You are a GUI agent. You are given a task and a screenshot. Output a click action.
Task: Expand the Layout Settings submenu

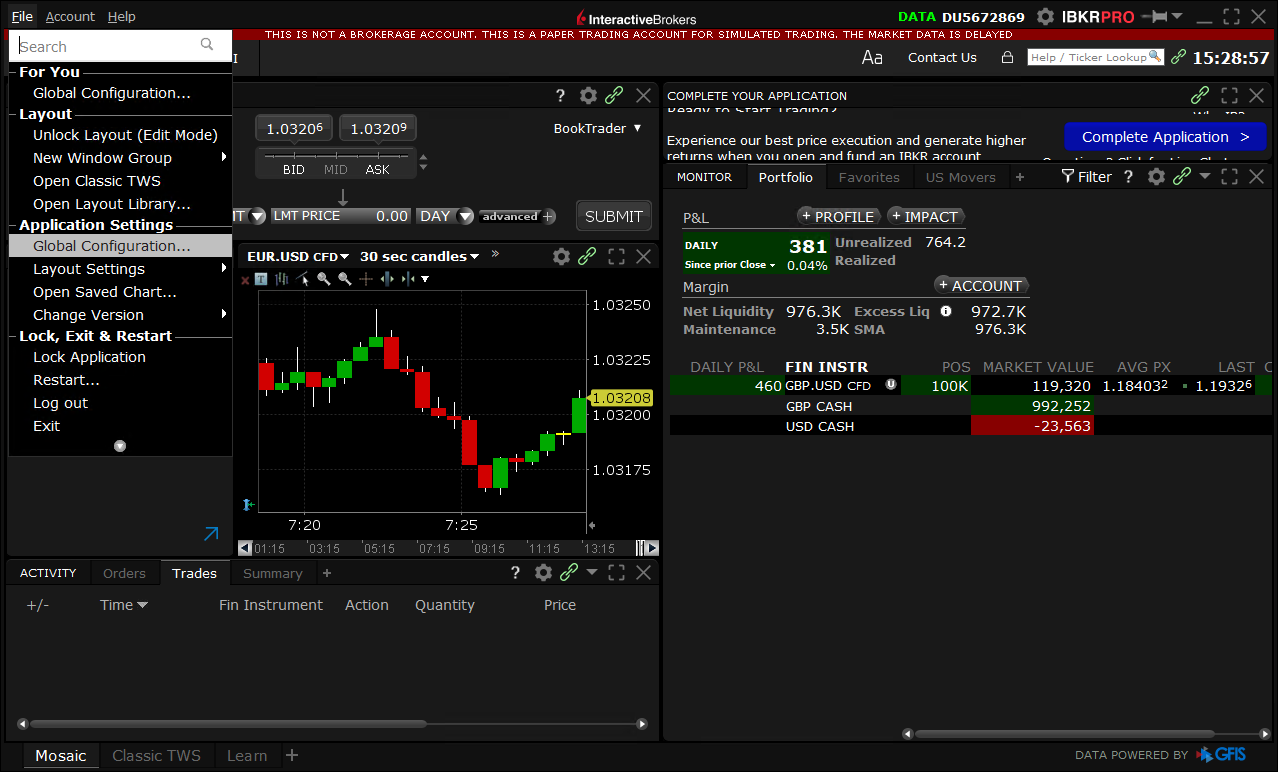224,268
